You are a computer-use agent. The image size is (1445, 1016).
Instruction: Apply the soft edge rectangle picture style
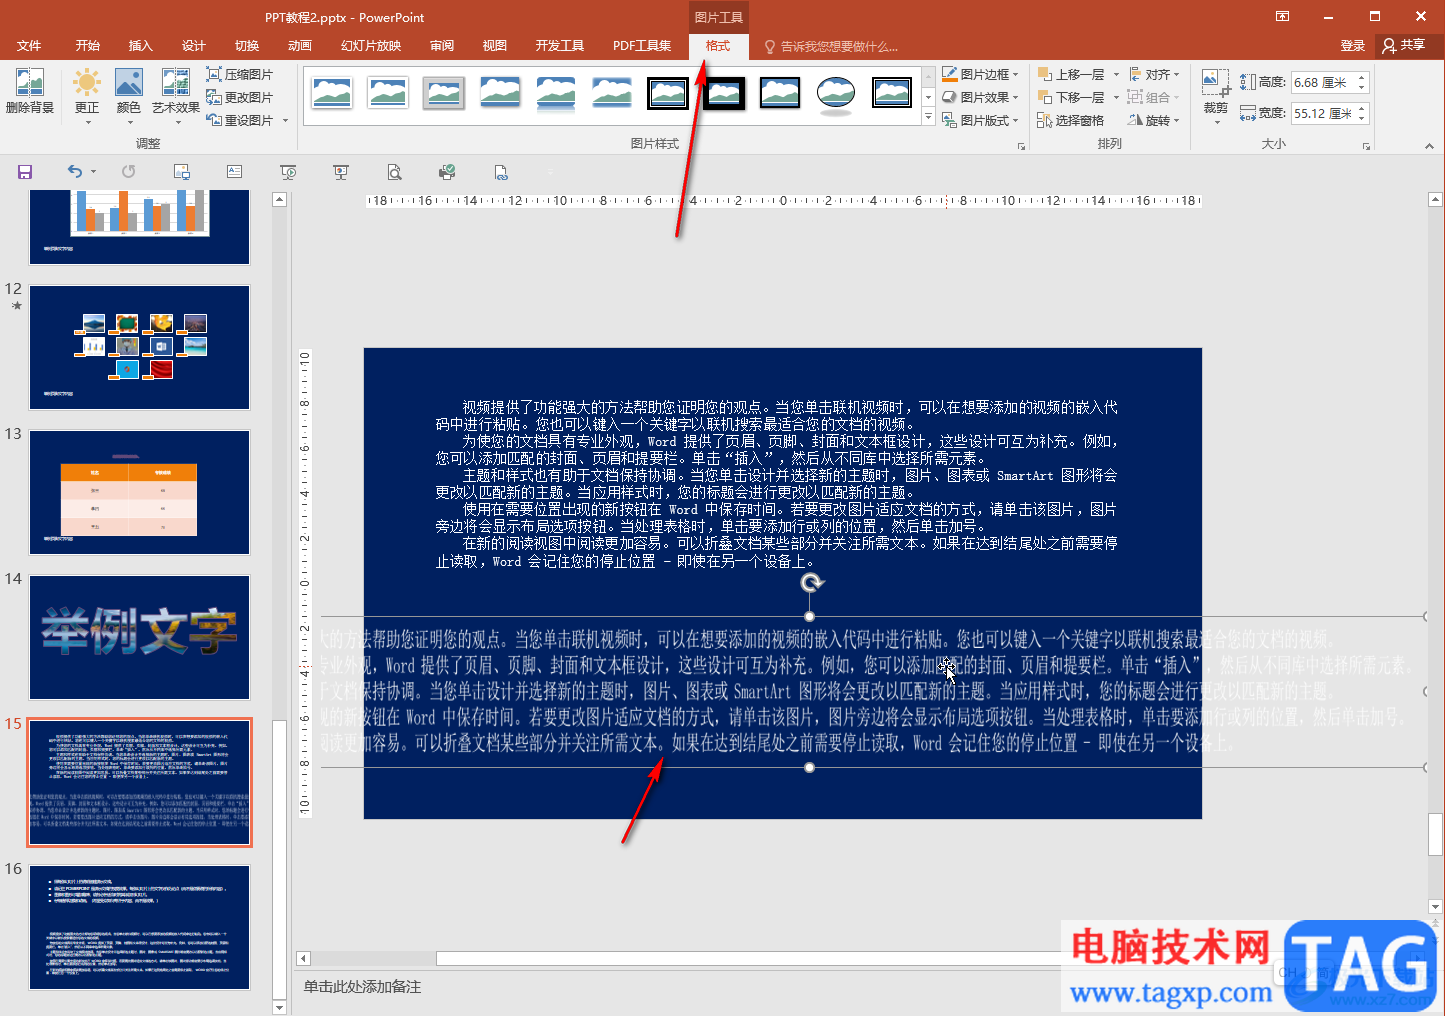611,93
